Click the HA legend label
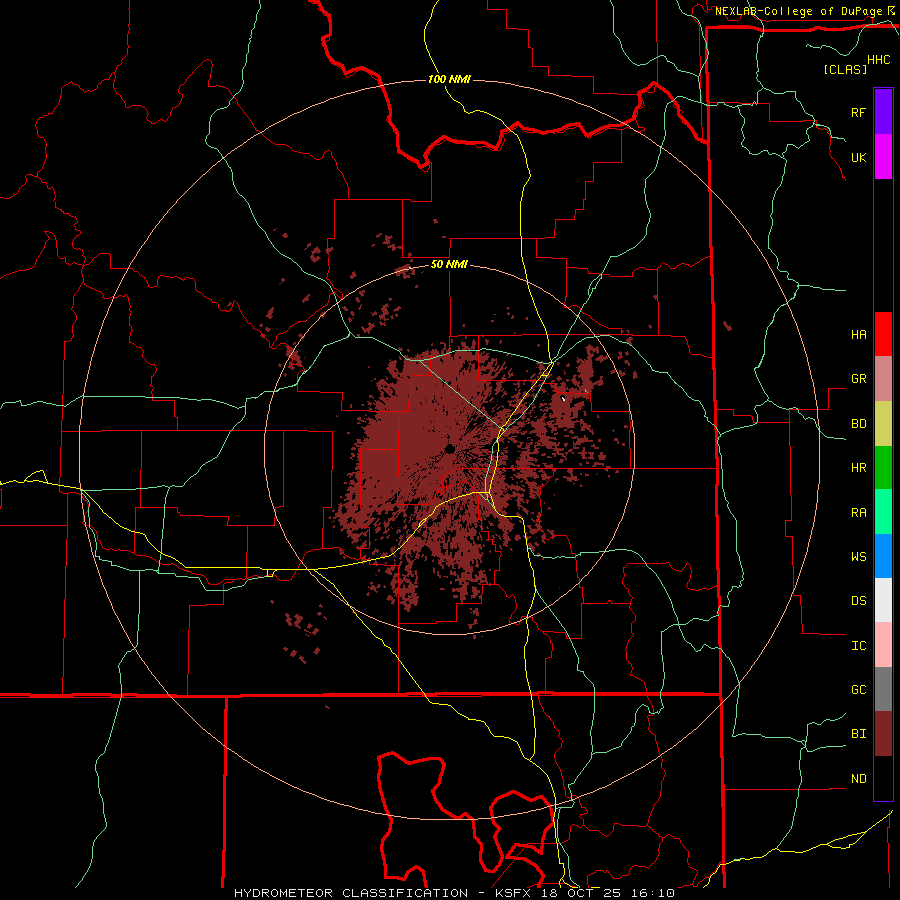The height and width of the screenshot is (900, 900). point(858,335)
